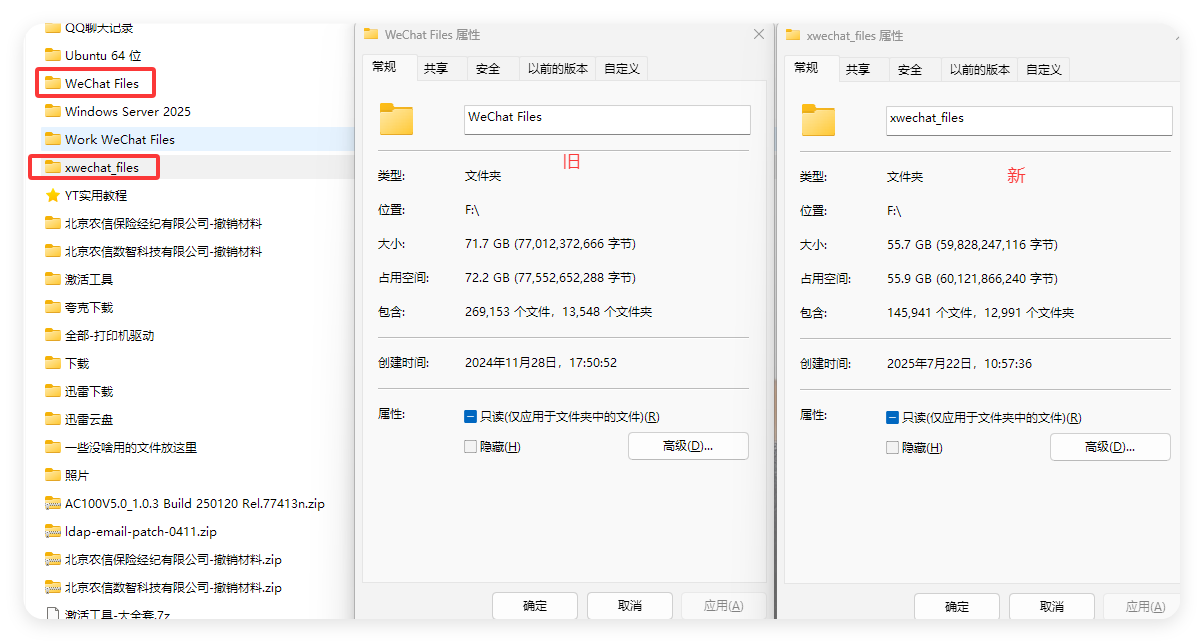Click large folder icon in xwechat_files 属性
This screenshot has height=642, width=1203.
click(818, 120)
